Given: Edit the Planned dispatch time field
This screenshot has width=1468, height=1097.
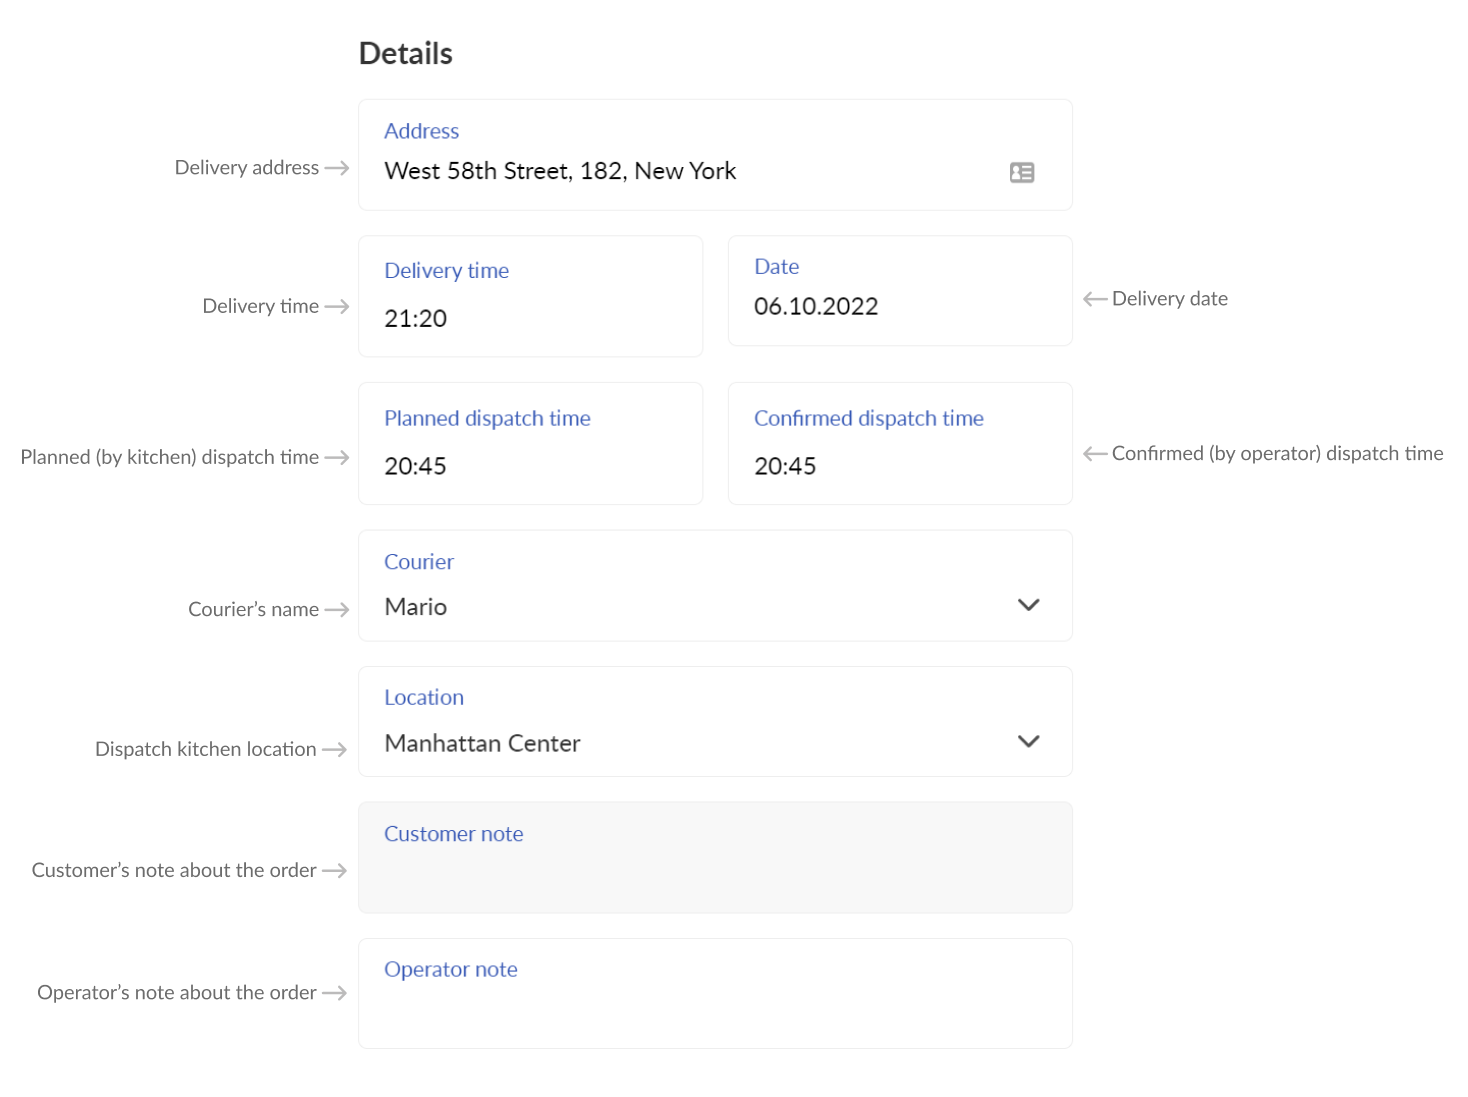Looking at the screenshot, I should click(x=531, y=443).
